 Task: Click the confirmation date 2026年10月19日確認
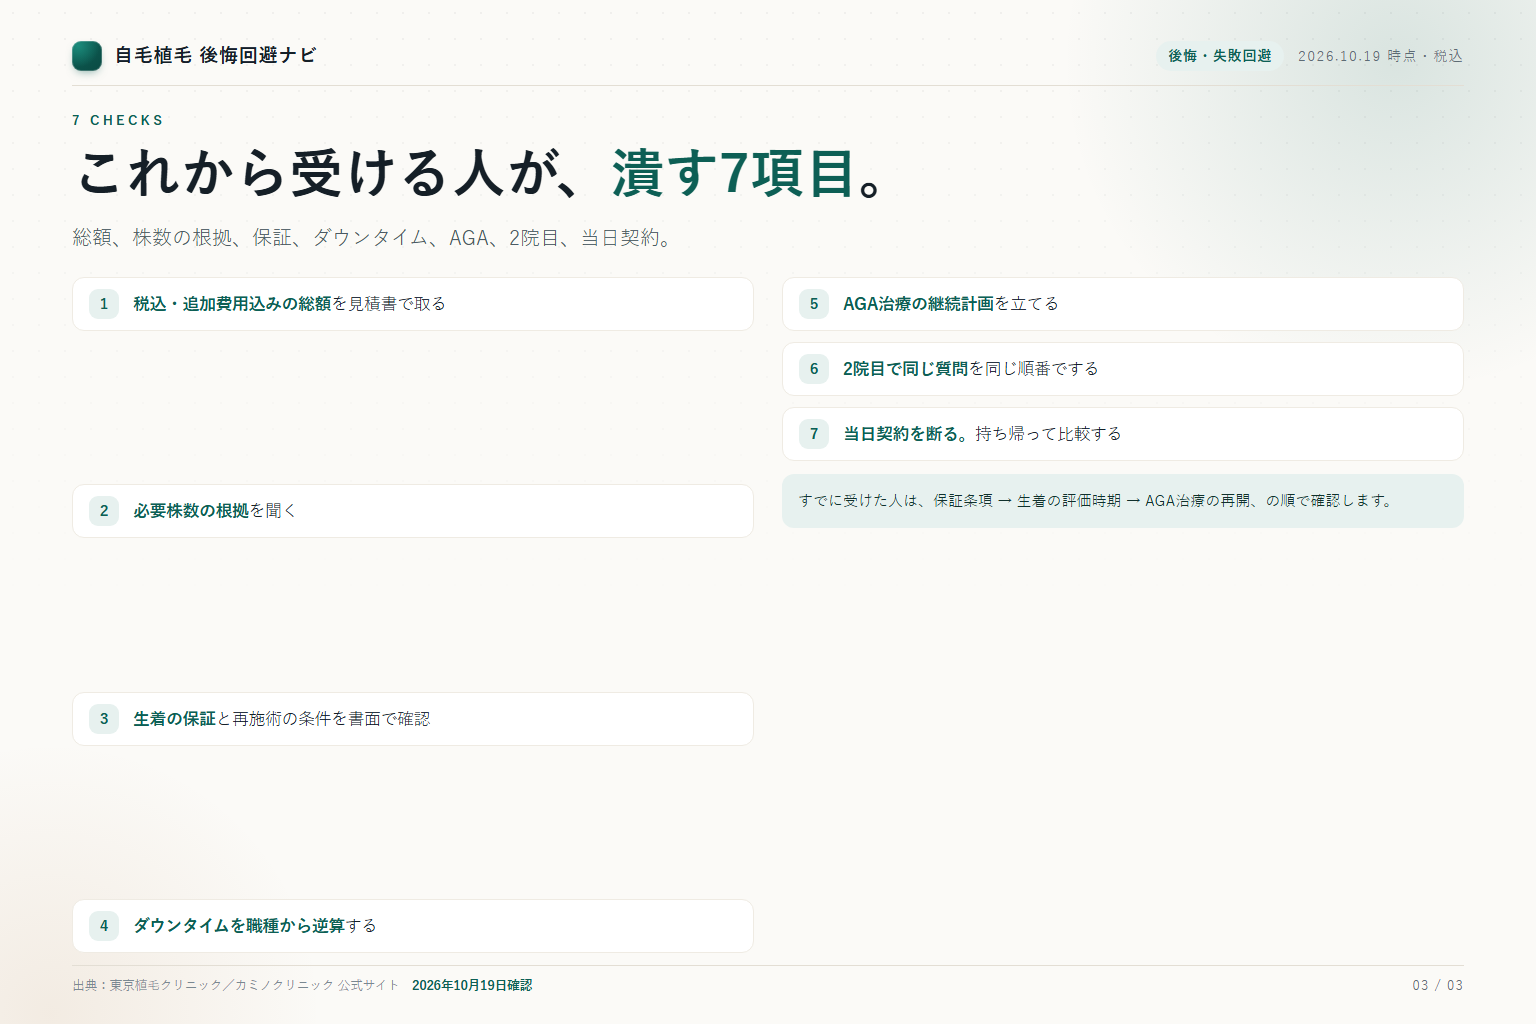(x=472, y=986)
